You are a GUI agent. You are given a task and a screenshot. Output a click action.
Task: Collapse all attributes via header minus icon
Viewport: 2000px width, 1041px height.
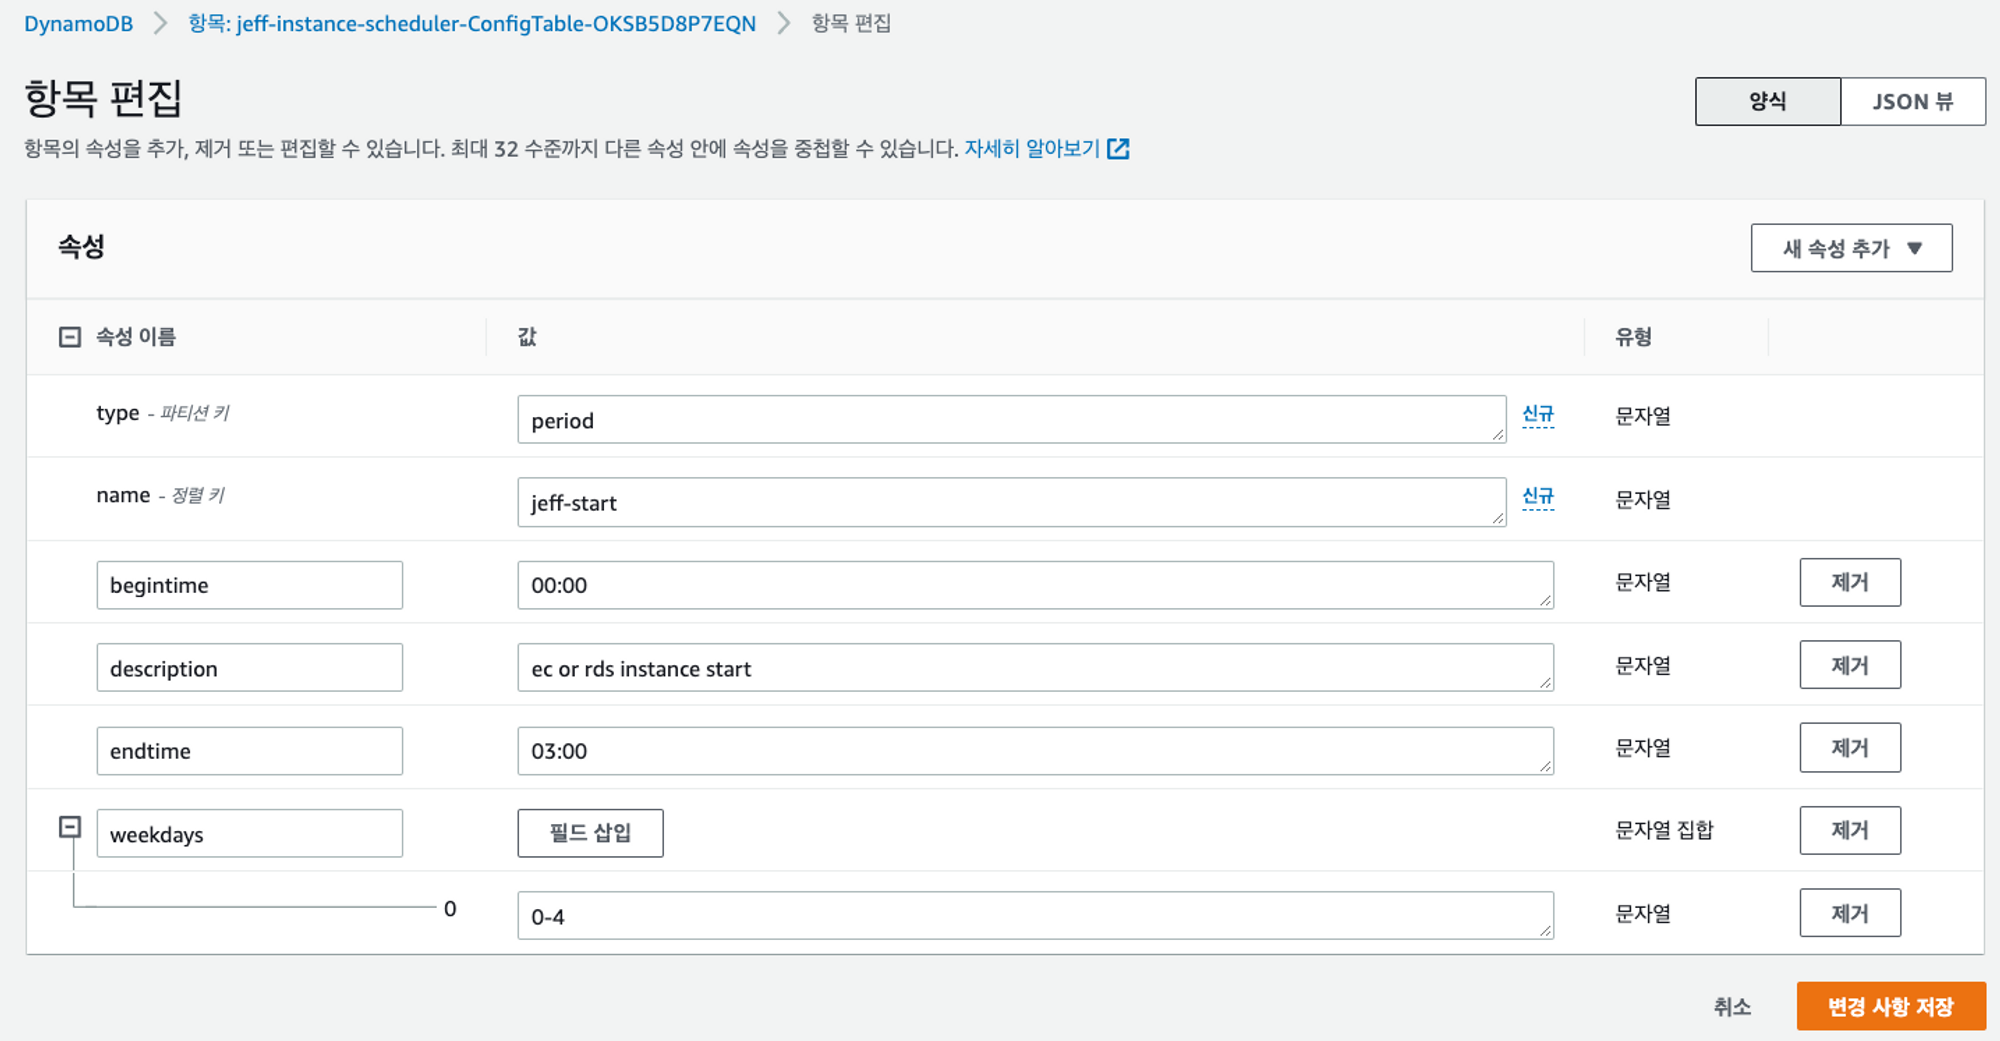point(69,337)
